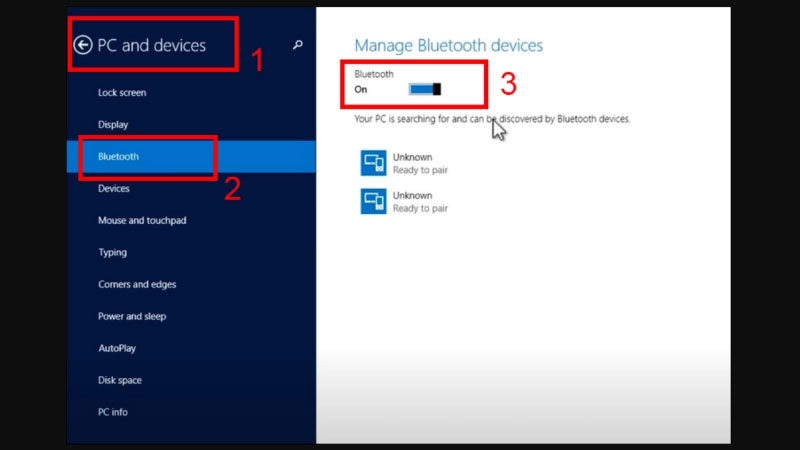Select Bluetooth in the sidebar
Screen dimensions: 800x450
tap(118, 157)
